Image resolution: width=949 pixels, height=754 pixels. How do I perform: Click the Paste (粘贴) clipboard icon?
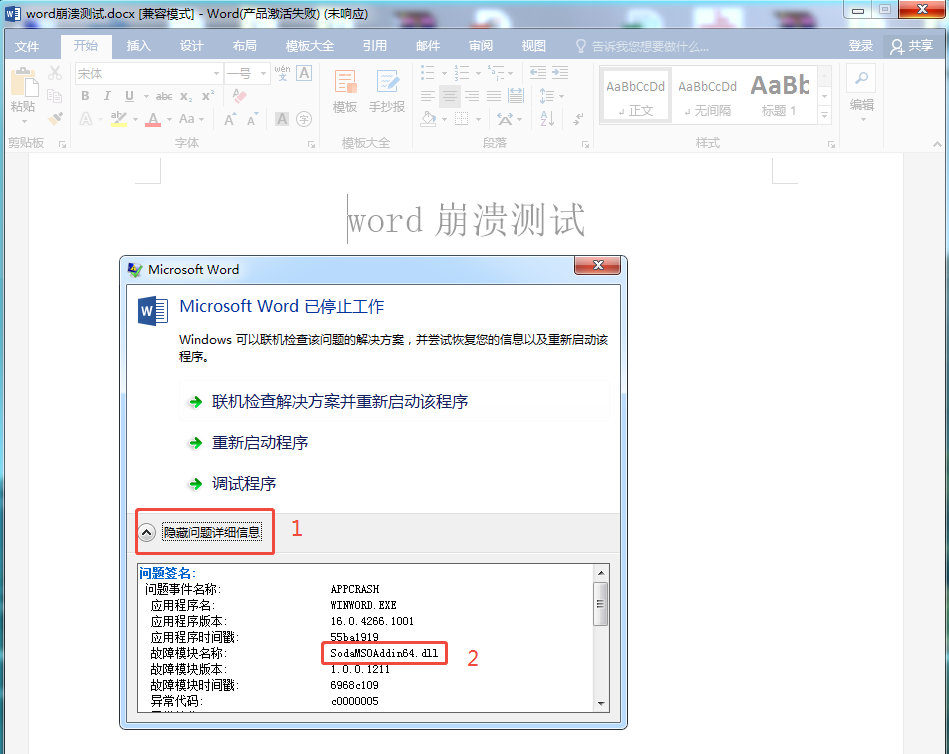(24, 82)
